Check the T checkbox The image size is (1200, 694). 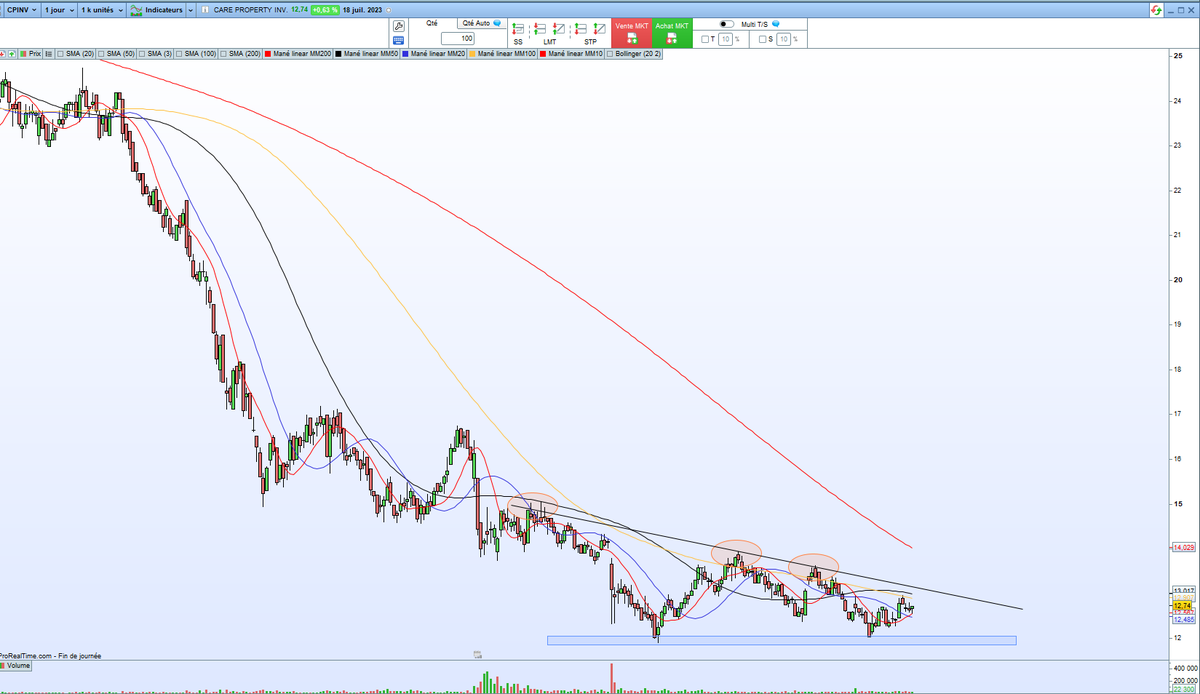click(705, 39)
